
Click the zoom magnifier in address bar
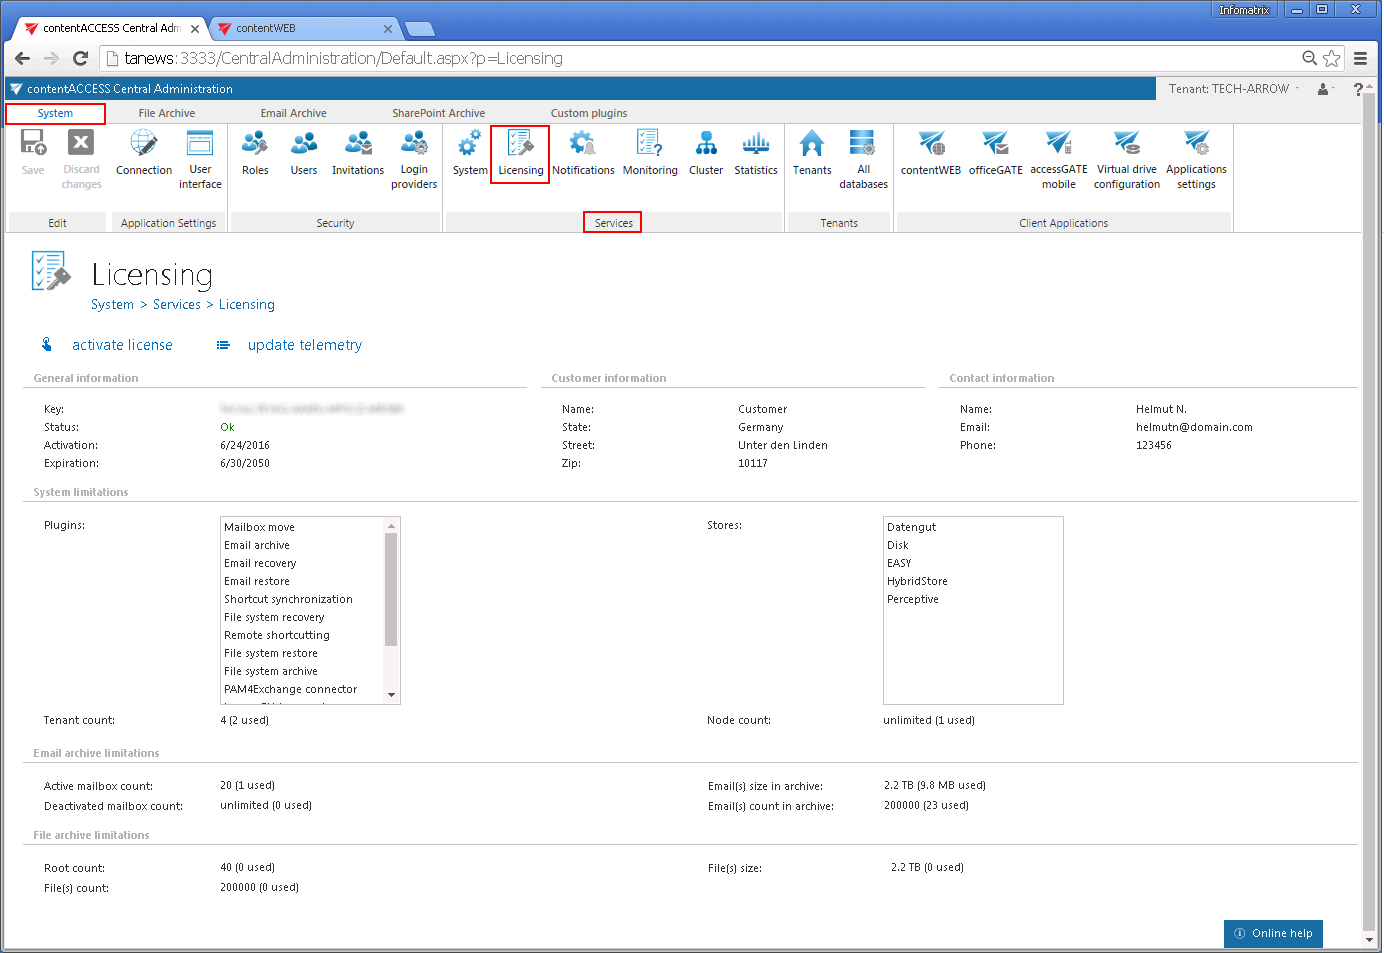[1309, 58]
